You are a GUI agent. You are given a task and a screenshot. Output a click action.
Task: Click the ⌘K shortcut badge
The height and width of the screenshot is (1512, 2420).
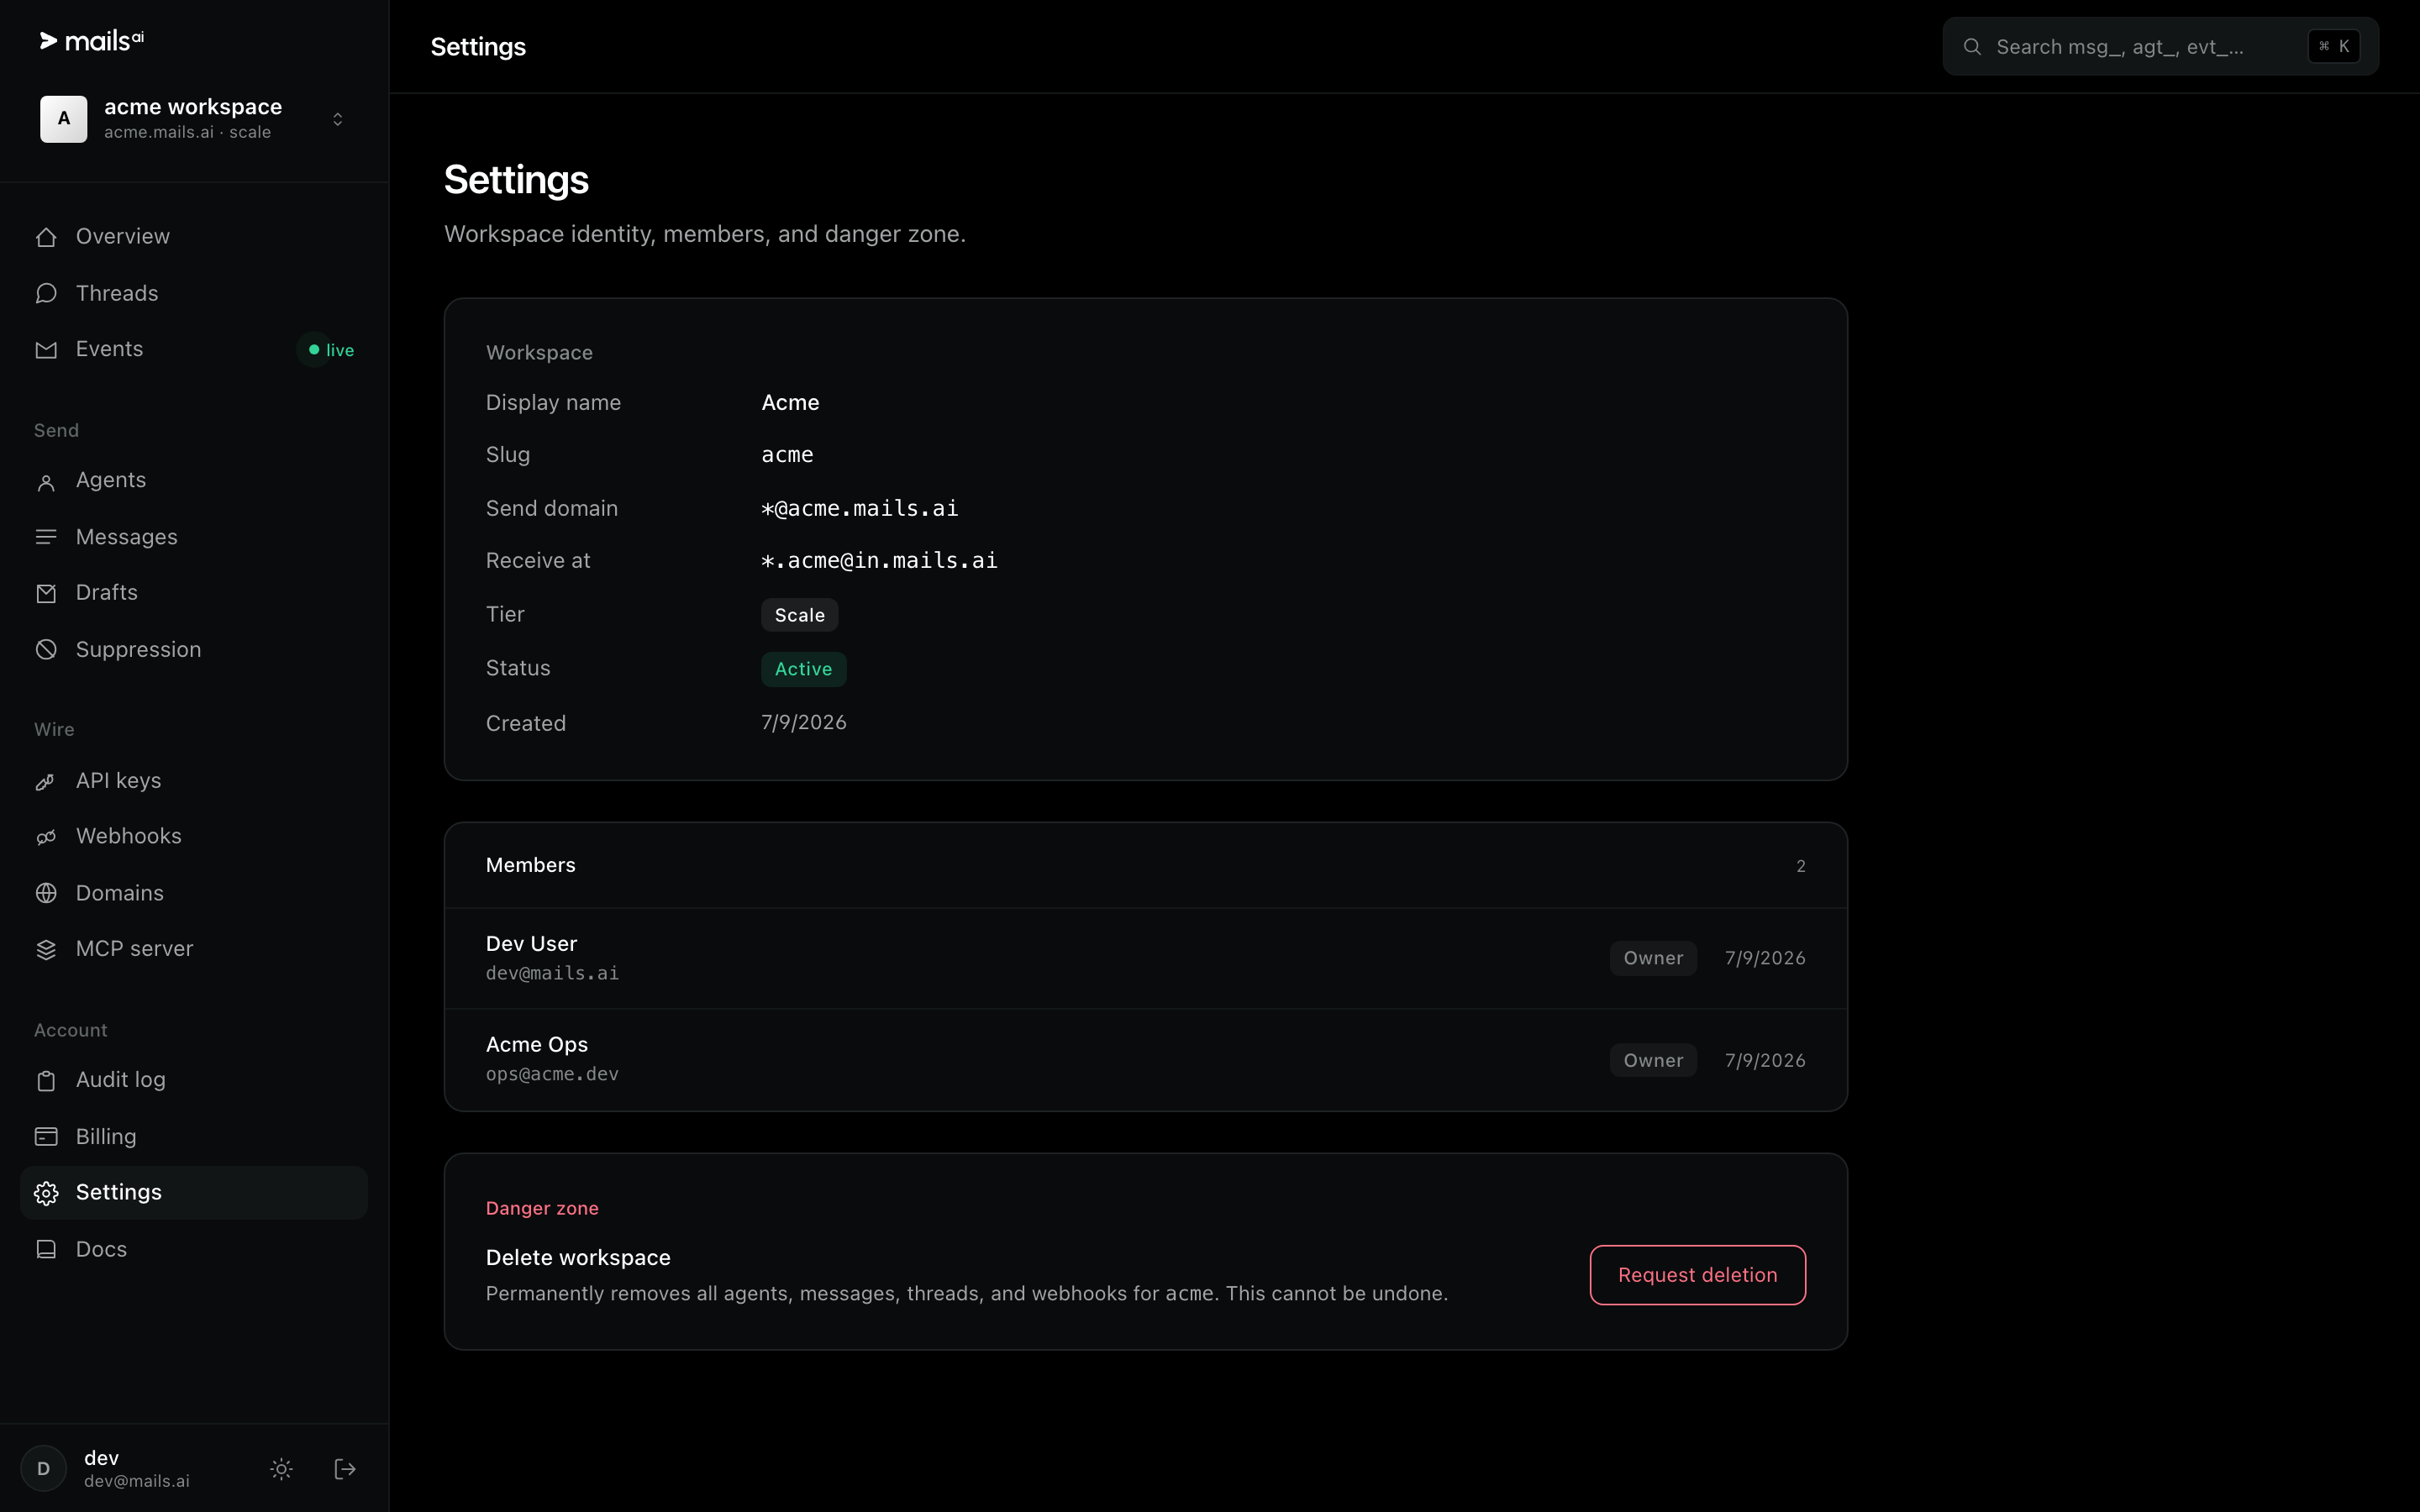2334,47
